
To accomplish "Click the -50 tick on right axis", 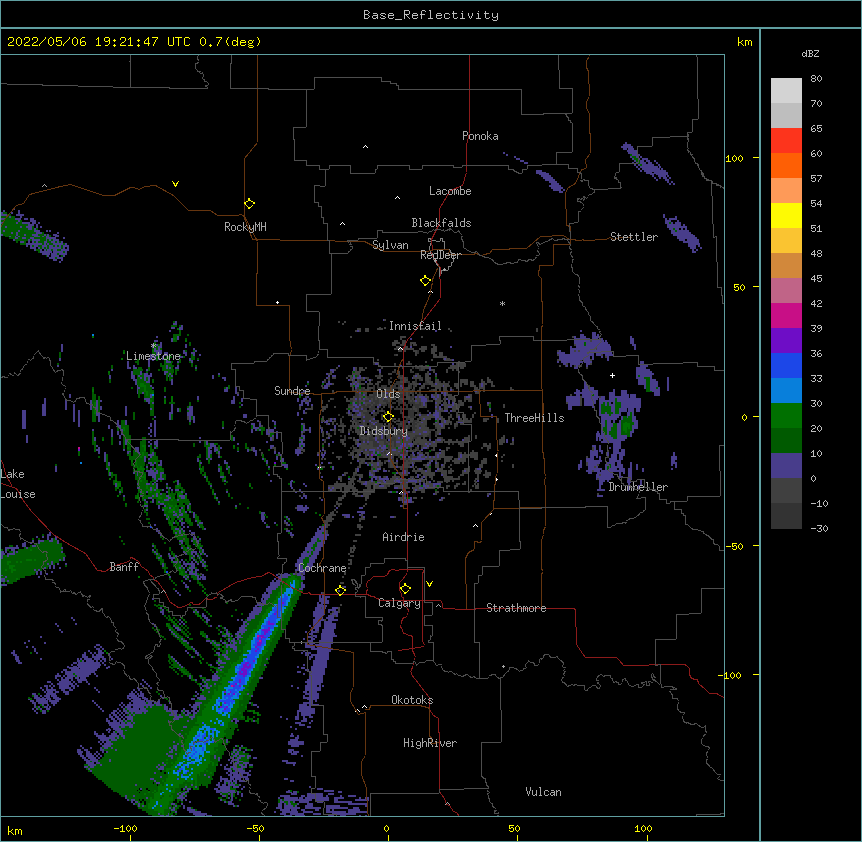I will coord(734,546).
